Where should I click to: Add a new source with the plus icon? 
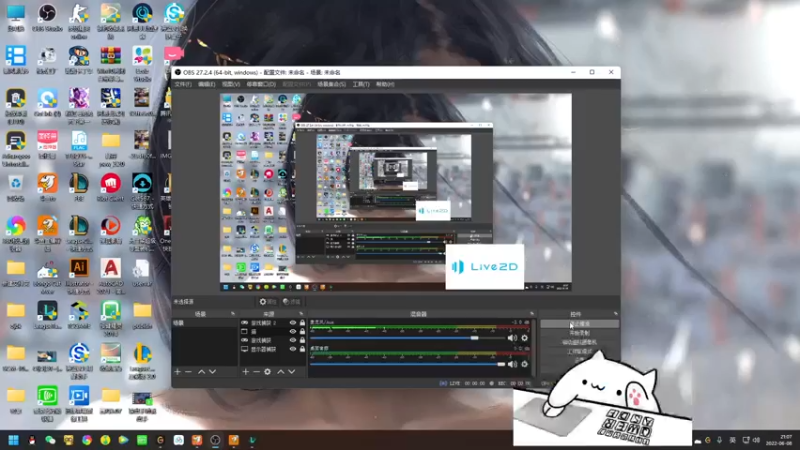[x=245, y=371]
